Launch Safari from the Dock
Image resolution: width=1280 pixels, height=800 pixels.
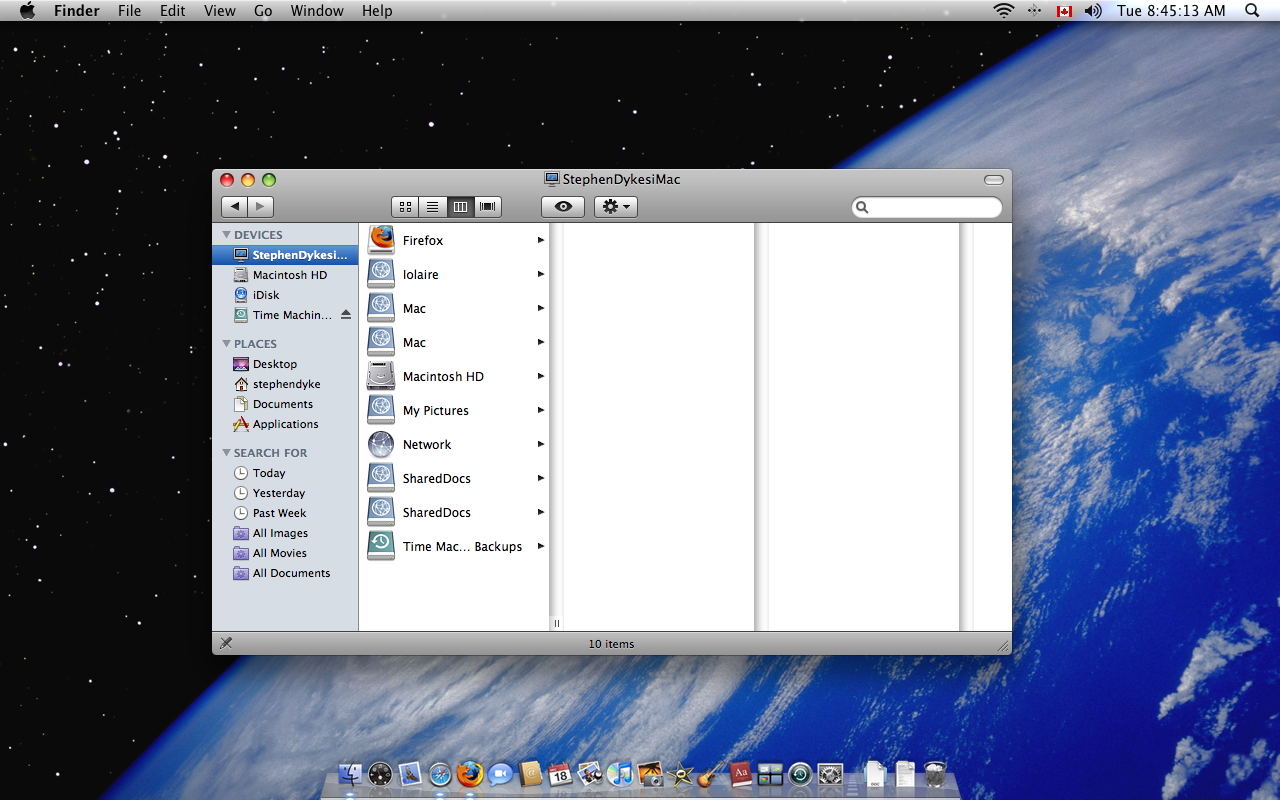coord(440,773)
